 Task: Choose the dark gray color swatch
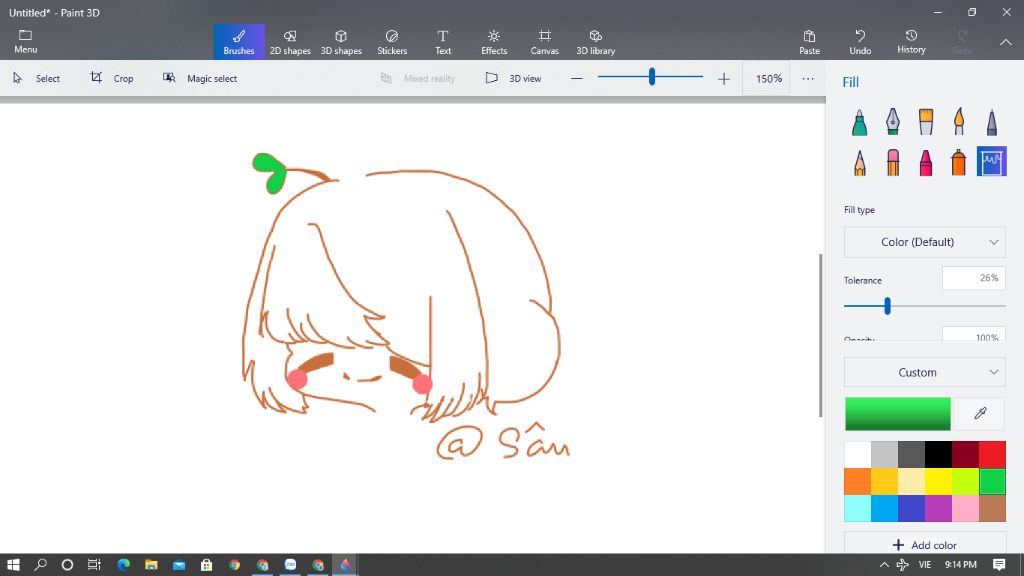tap(912, 455)
